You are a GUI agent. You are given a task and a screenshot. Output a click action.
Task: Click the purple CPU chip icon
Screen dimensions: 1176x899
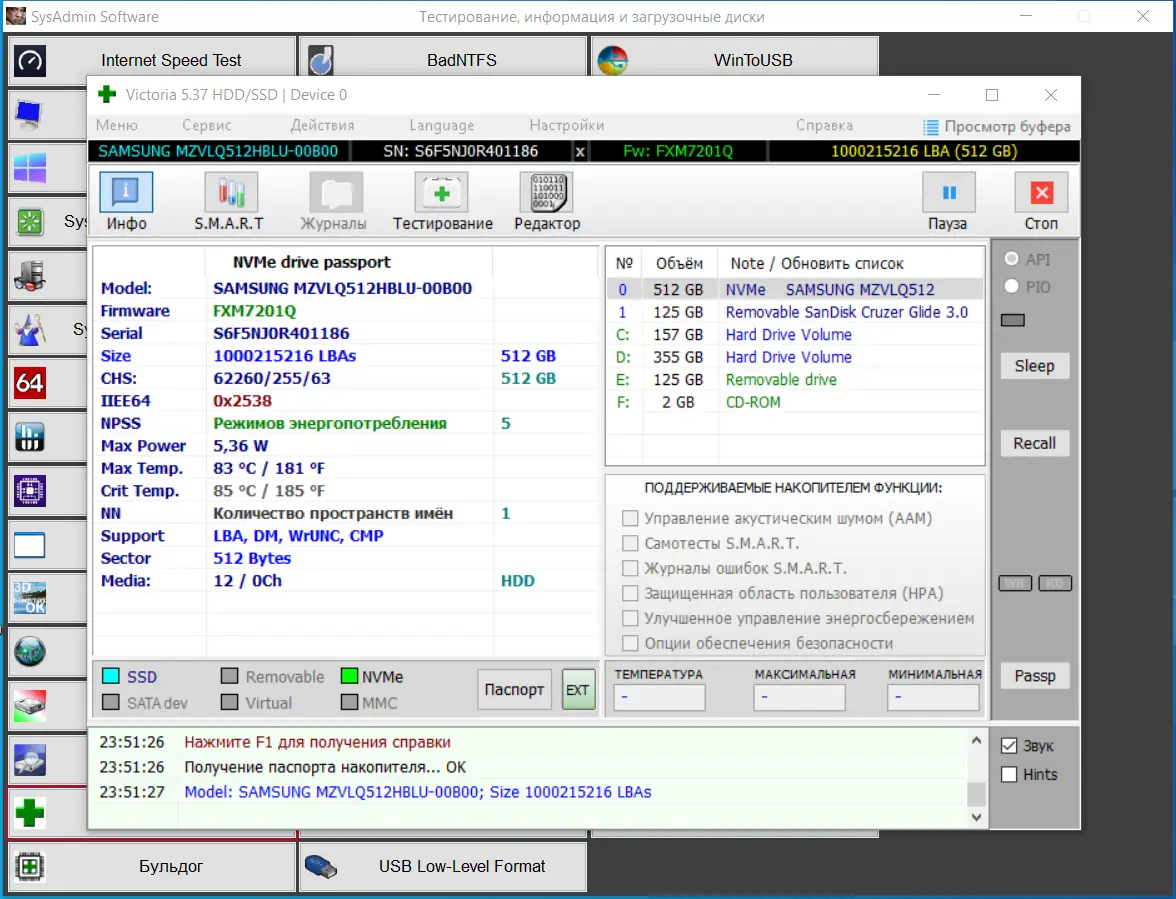pyautogui.click(x=30, y=491)
